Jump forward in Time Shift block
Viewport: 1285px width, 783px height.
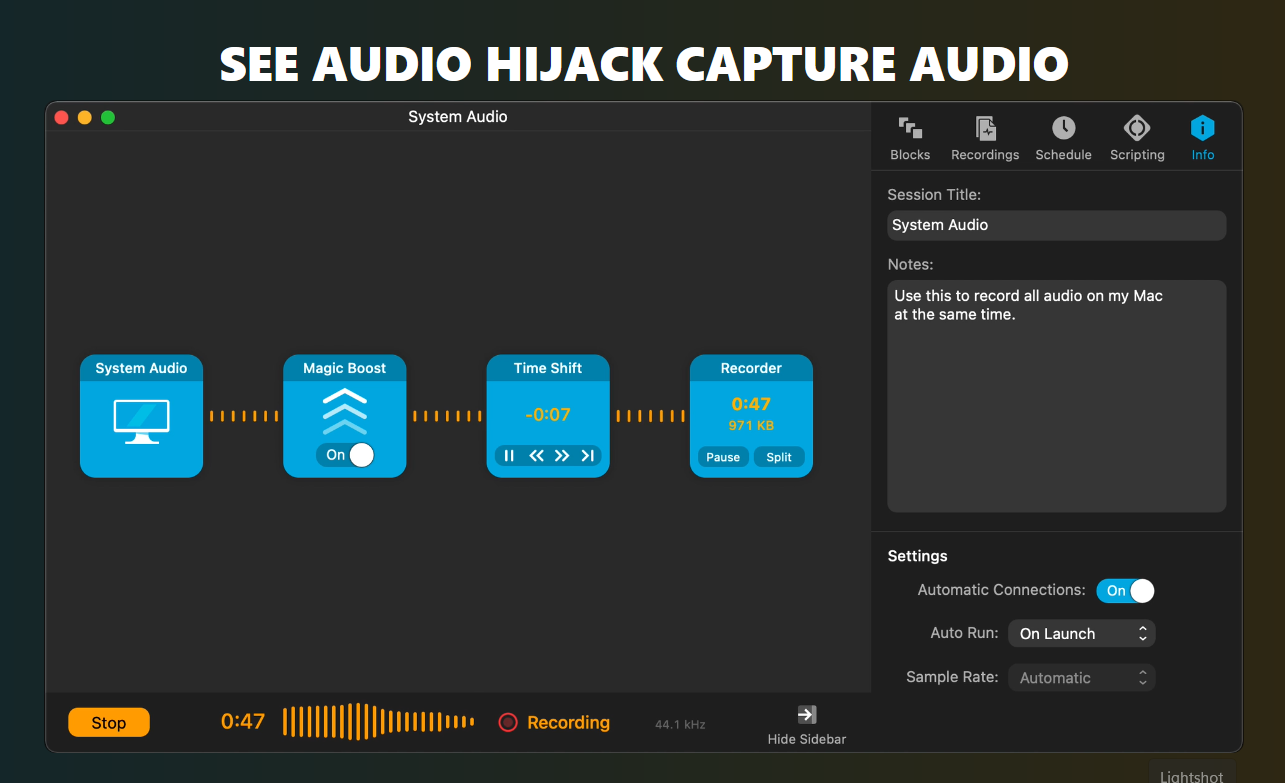click(x=562, y=456)
